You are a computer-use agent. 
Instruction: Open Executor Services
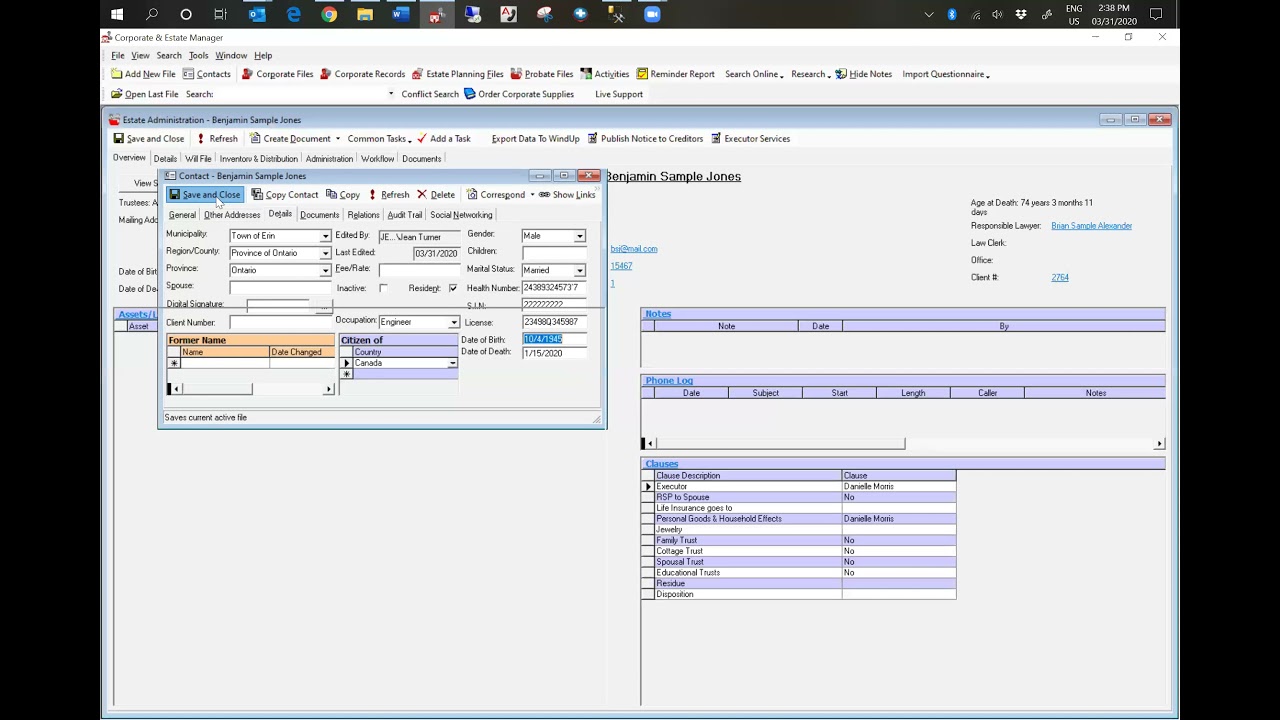pos(750,139)
